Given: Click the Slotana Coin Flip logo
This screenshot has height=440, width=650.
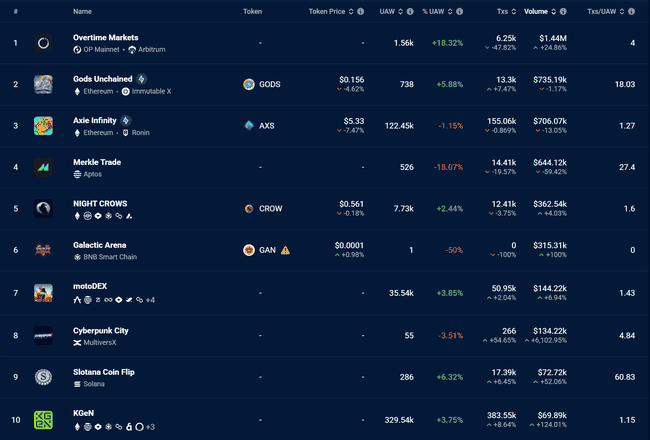Looking at the screenshot, I should [x=44, y=376].
